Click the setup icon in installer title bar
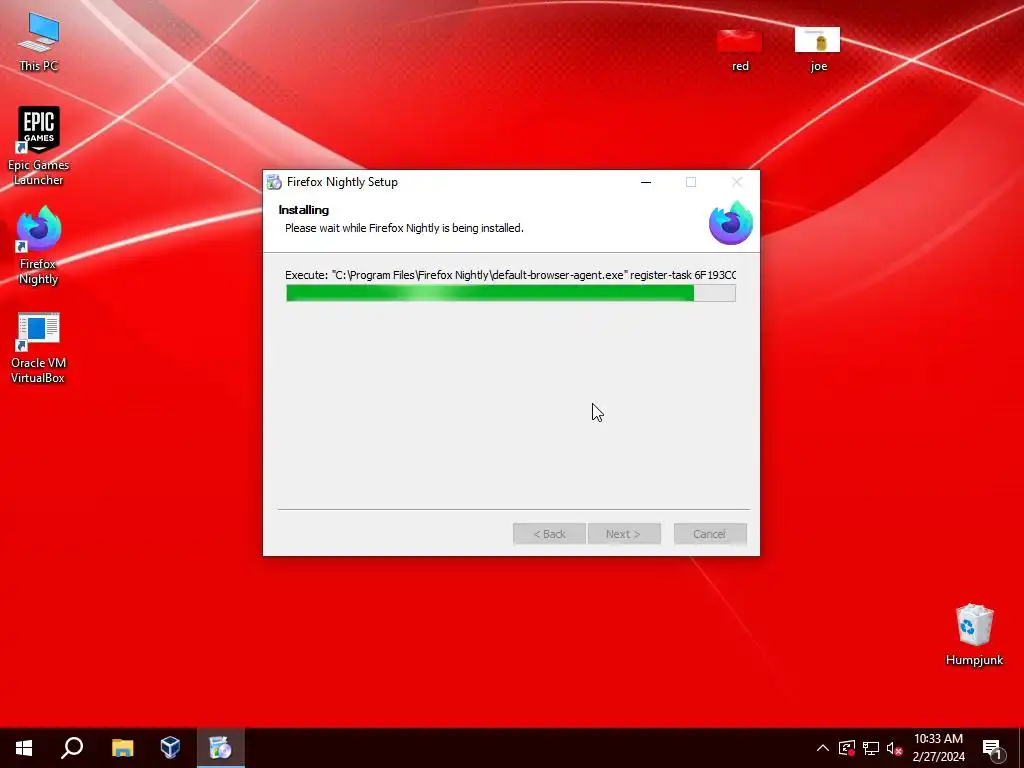The height and width of the screenshot is (768, 1024). 274,182
